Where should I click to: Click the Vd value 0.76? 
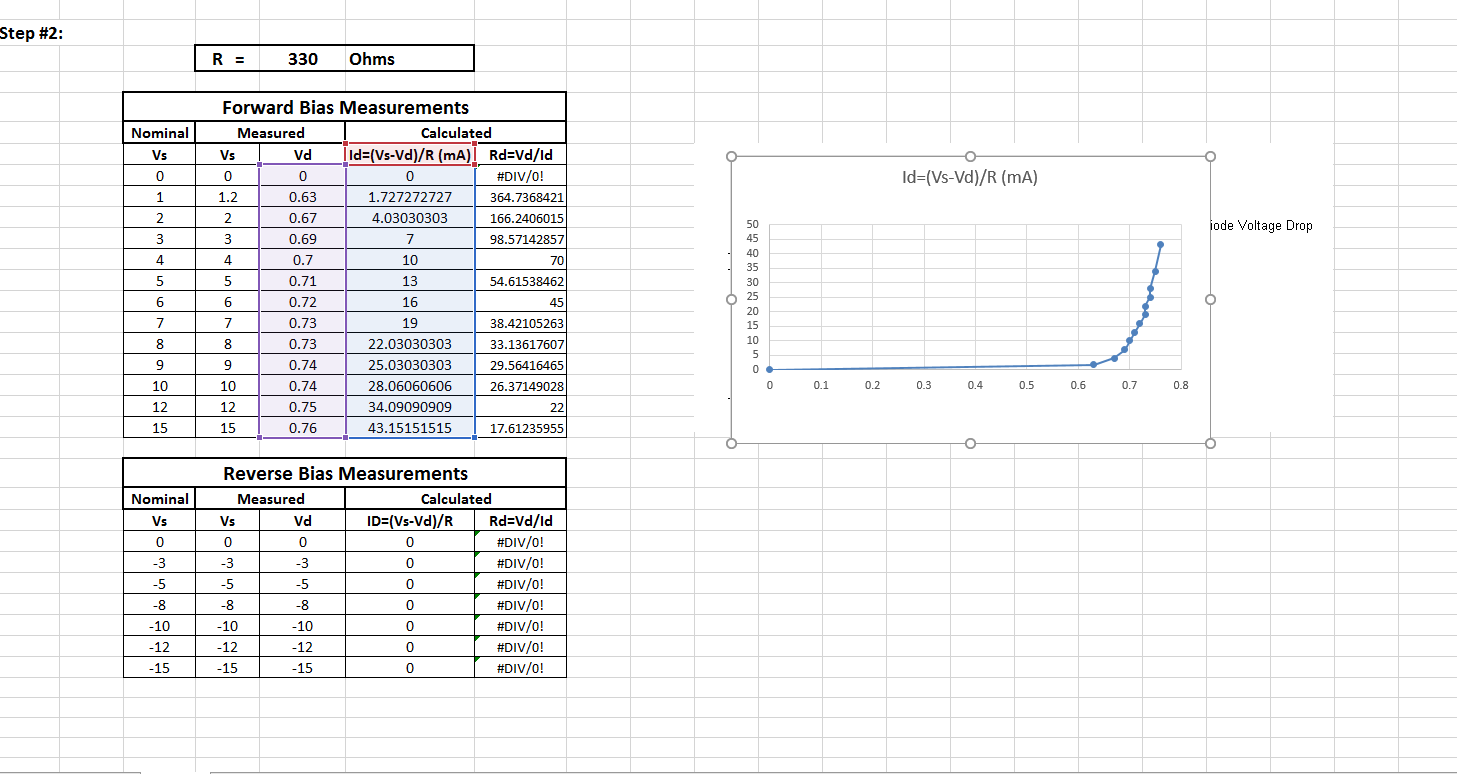(x=302, y=428)
